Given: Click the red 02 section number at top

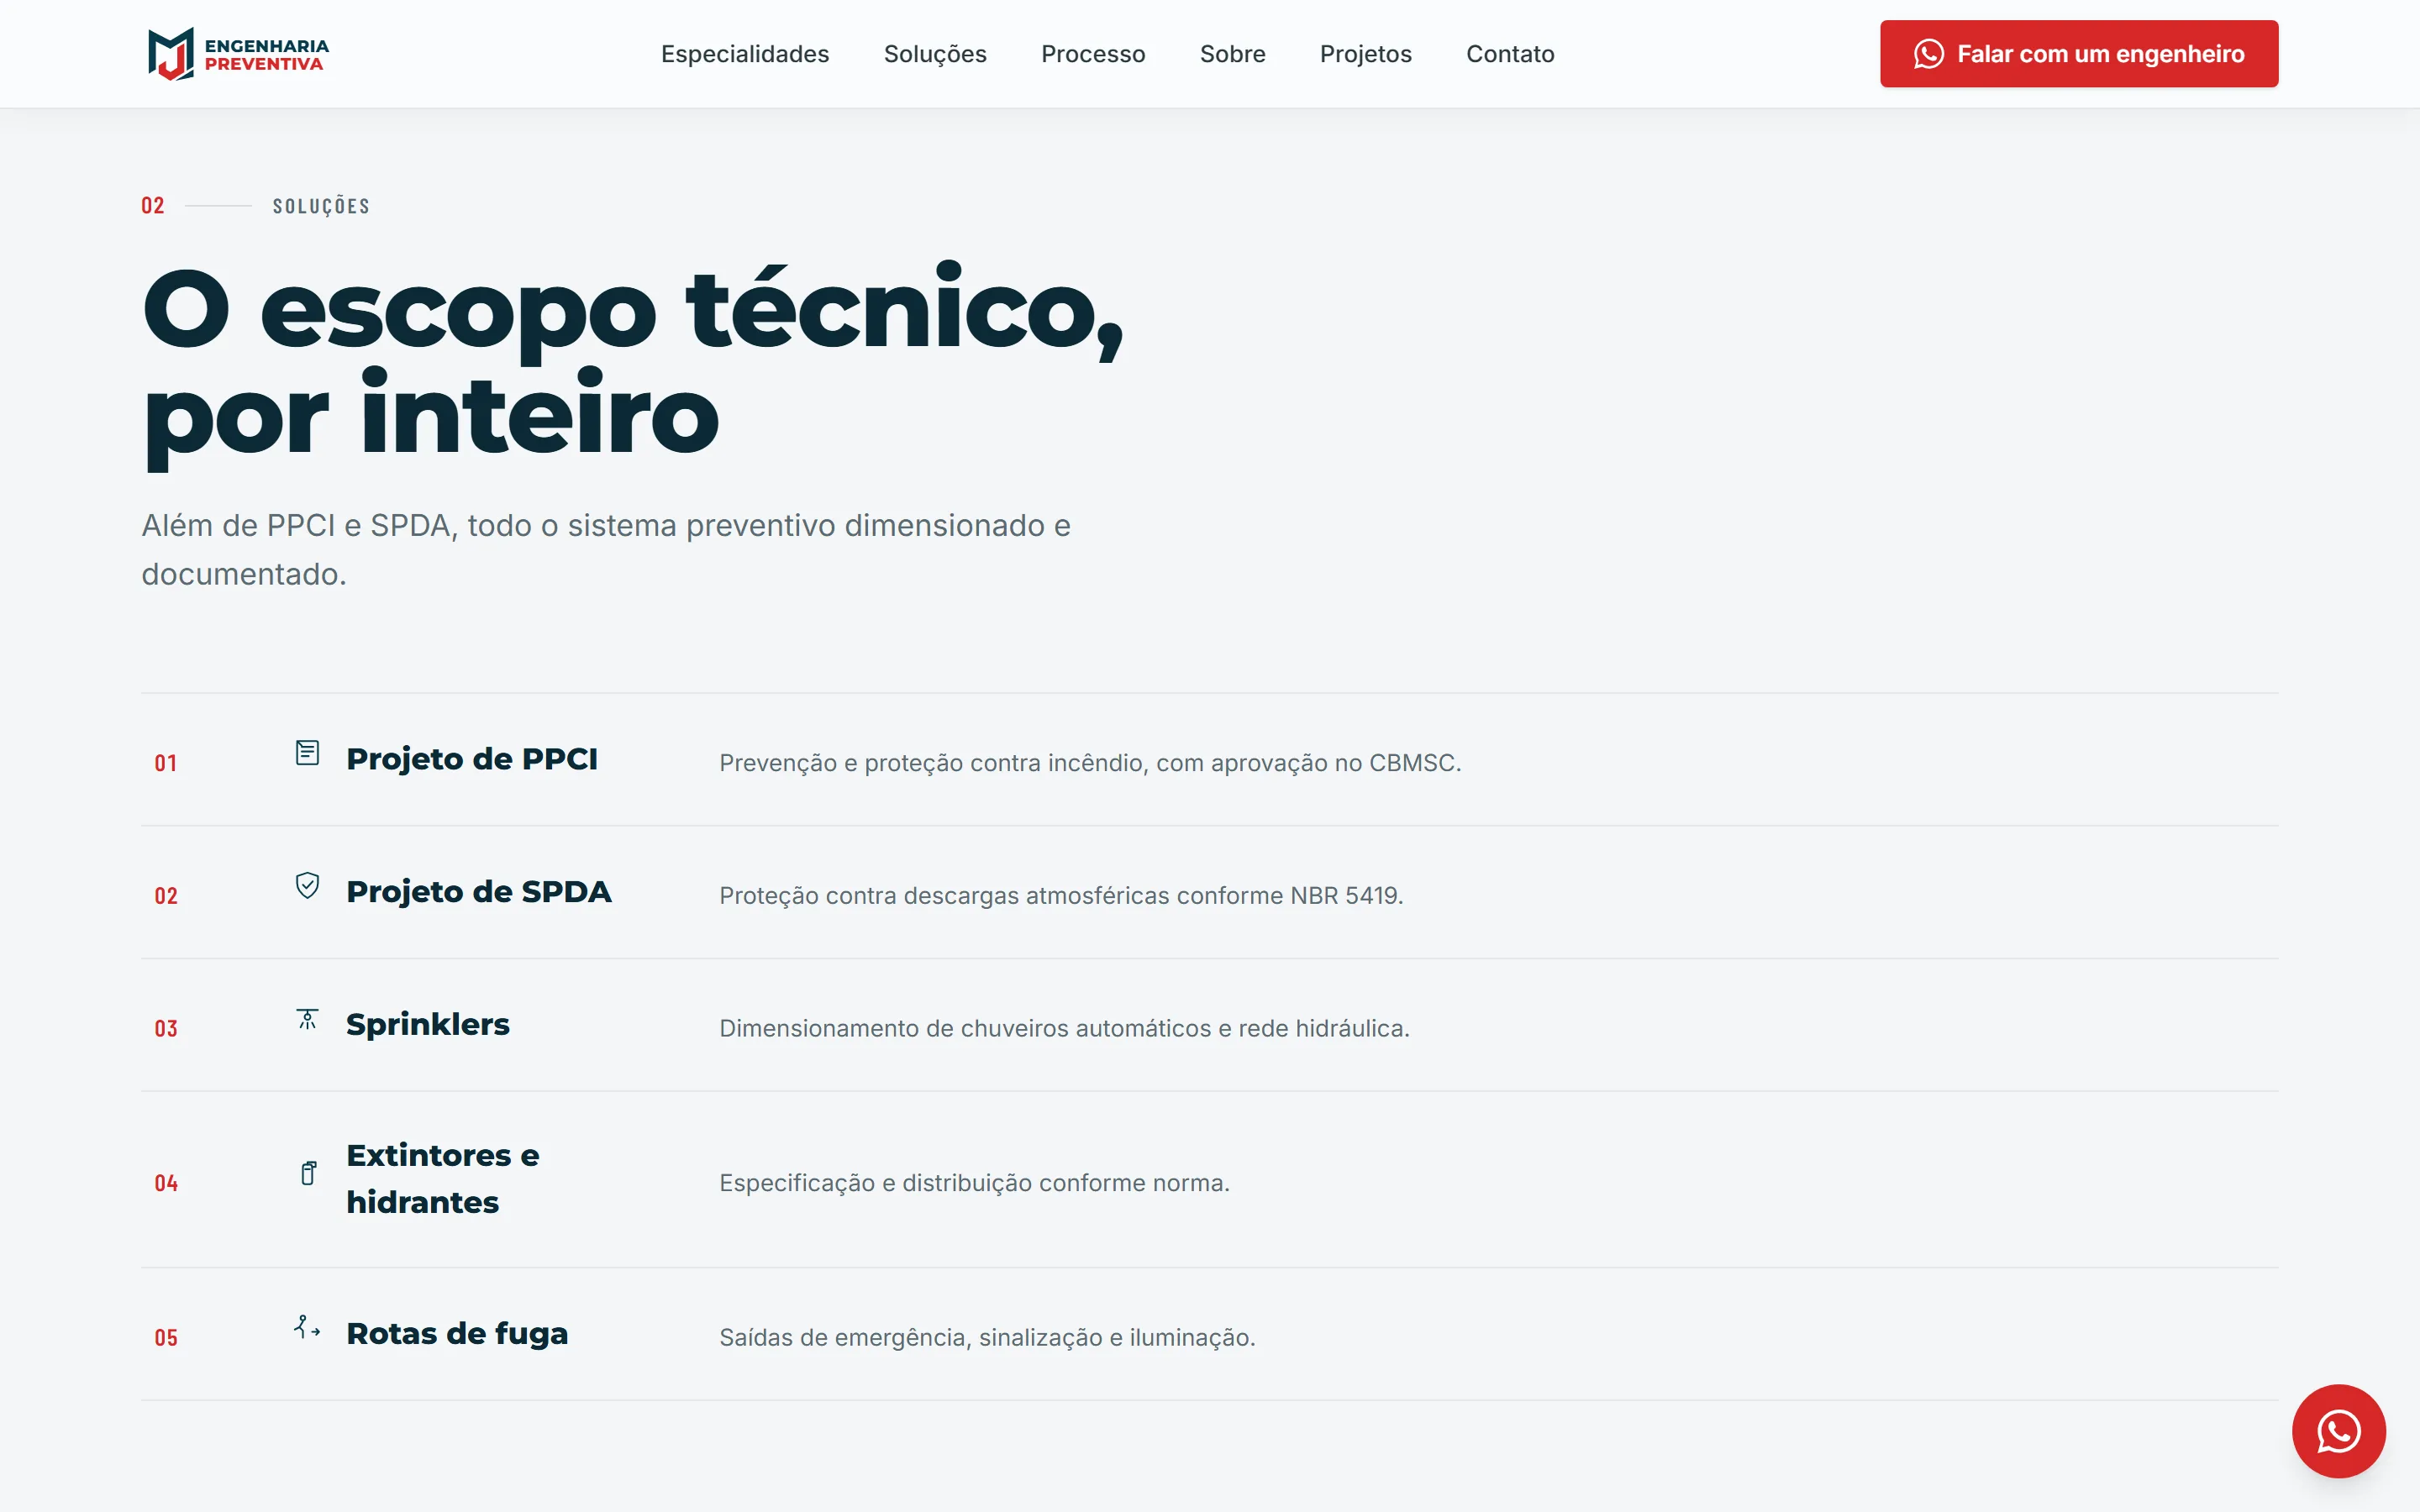Looking at the screenshot, I should 153,206.
